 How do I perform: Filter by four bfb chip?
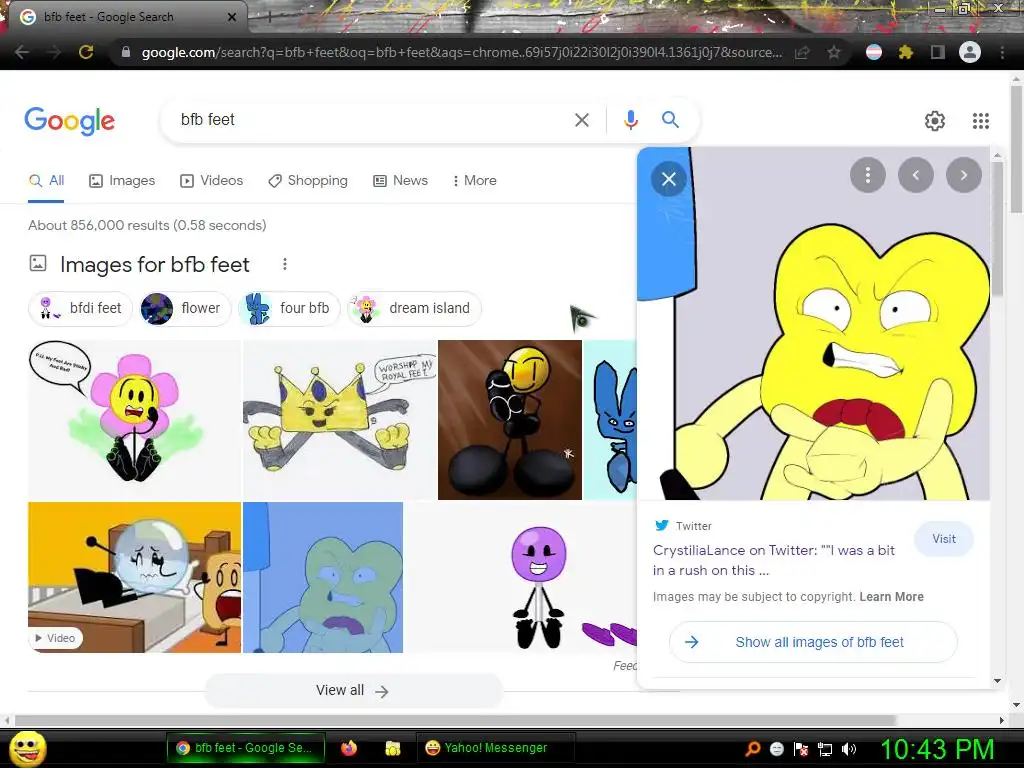288,308
